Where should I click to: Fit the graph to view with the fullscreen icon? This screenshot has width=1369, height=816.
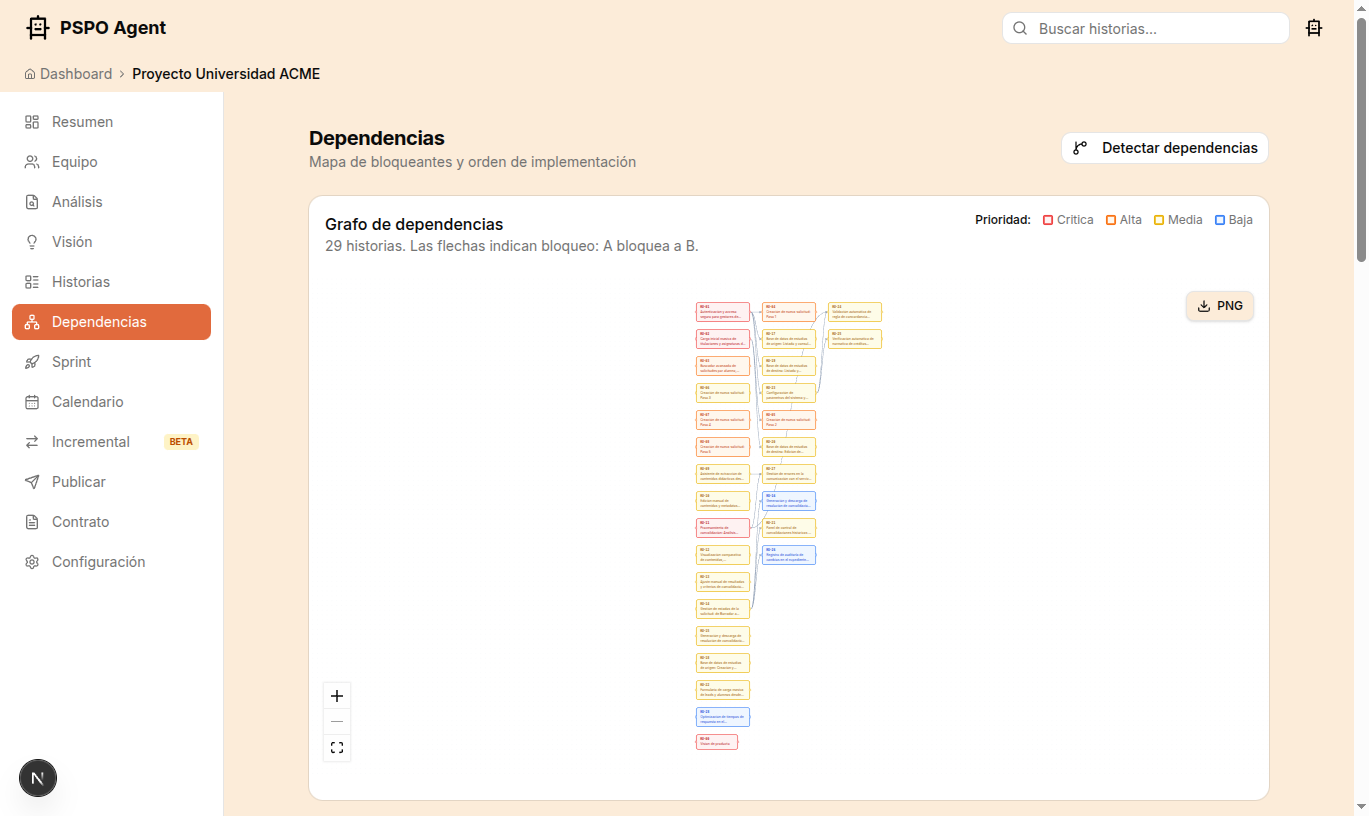(x=337, y=747)
